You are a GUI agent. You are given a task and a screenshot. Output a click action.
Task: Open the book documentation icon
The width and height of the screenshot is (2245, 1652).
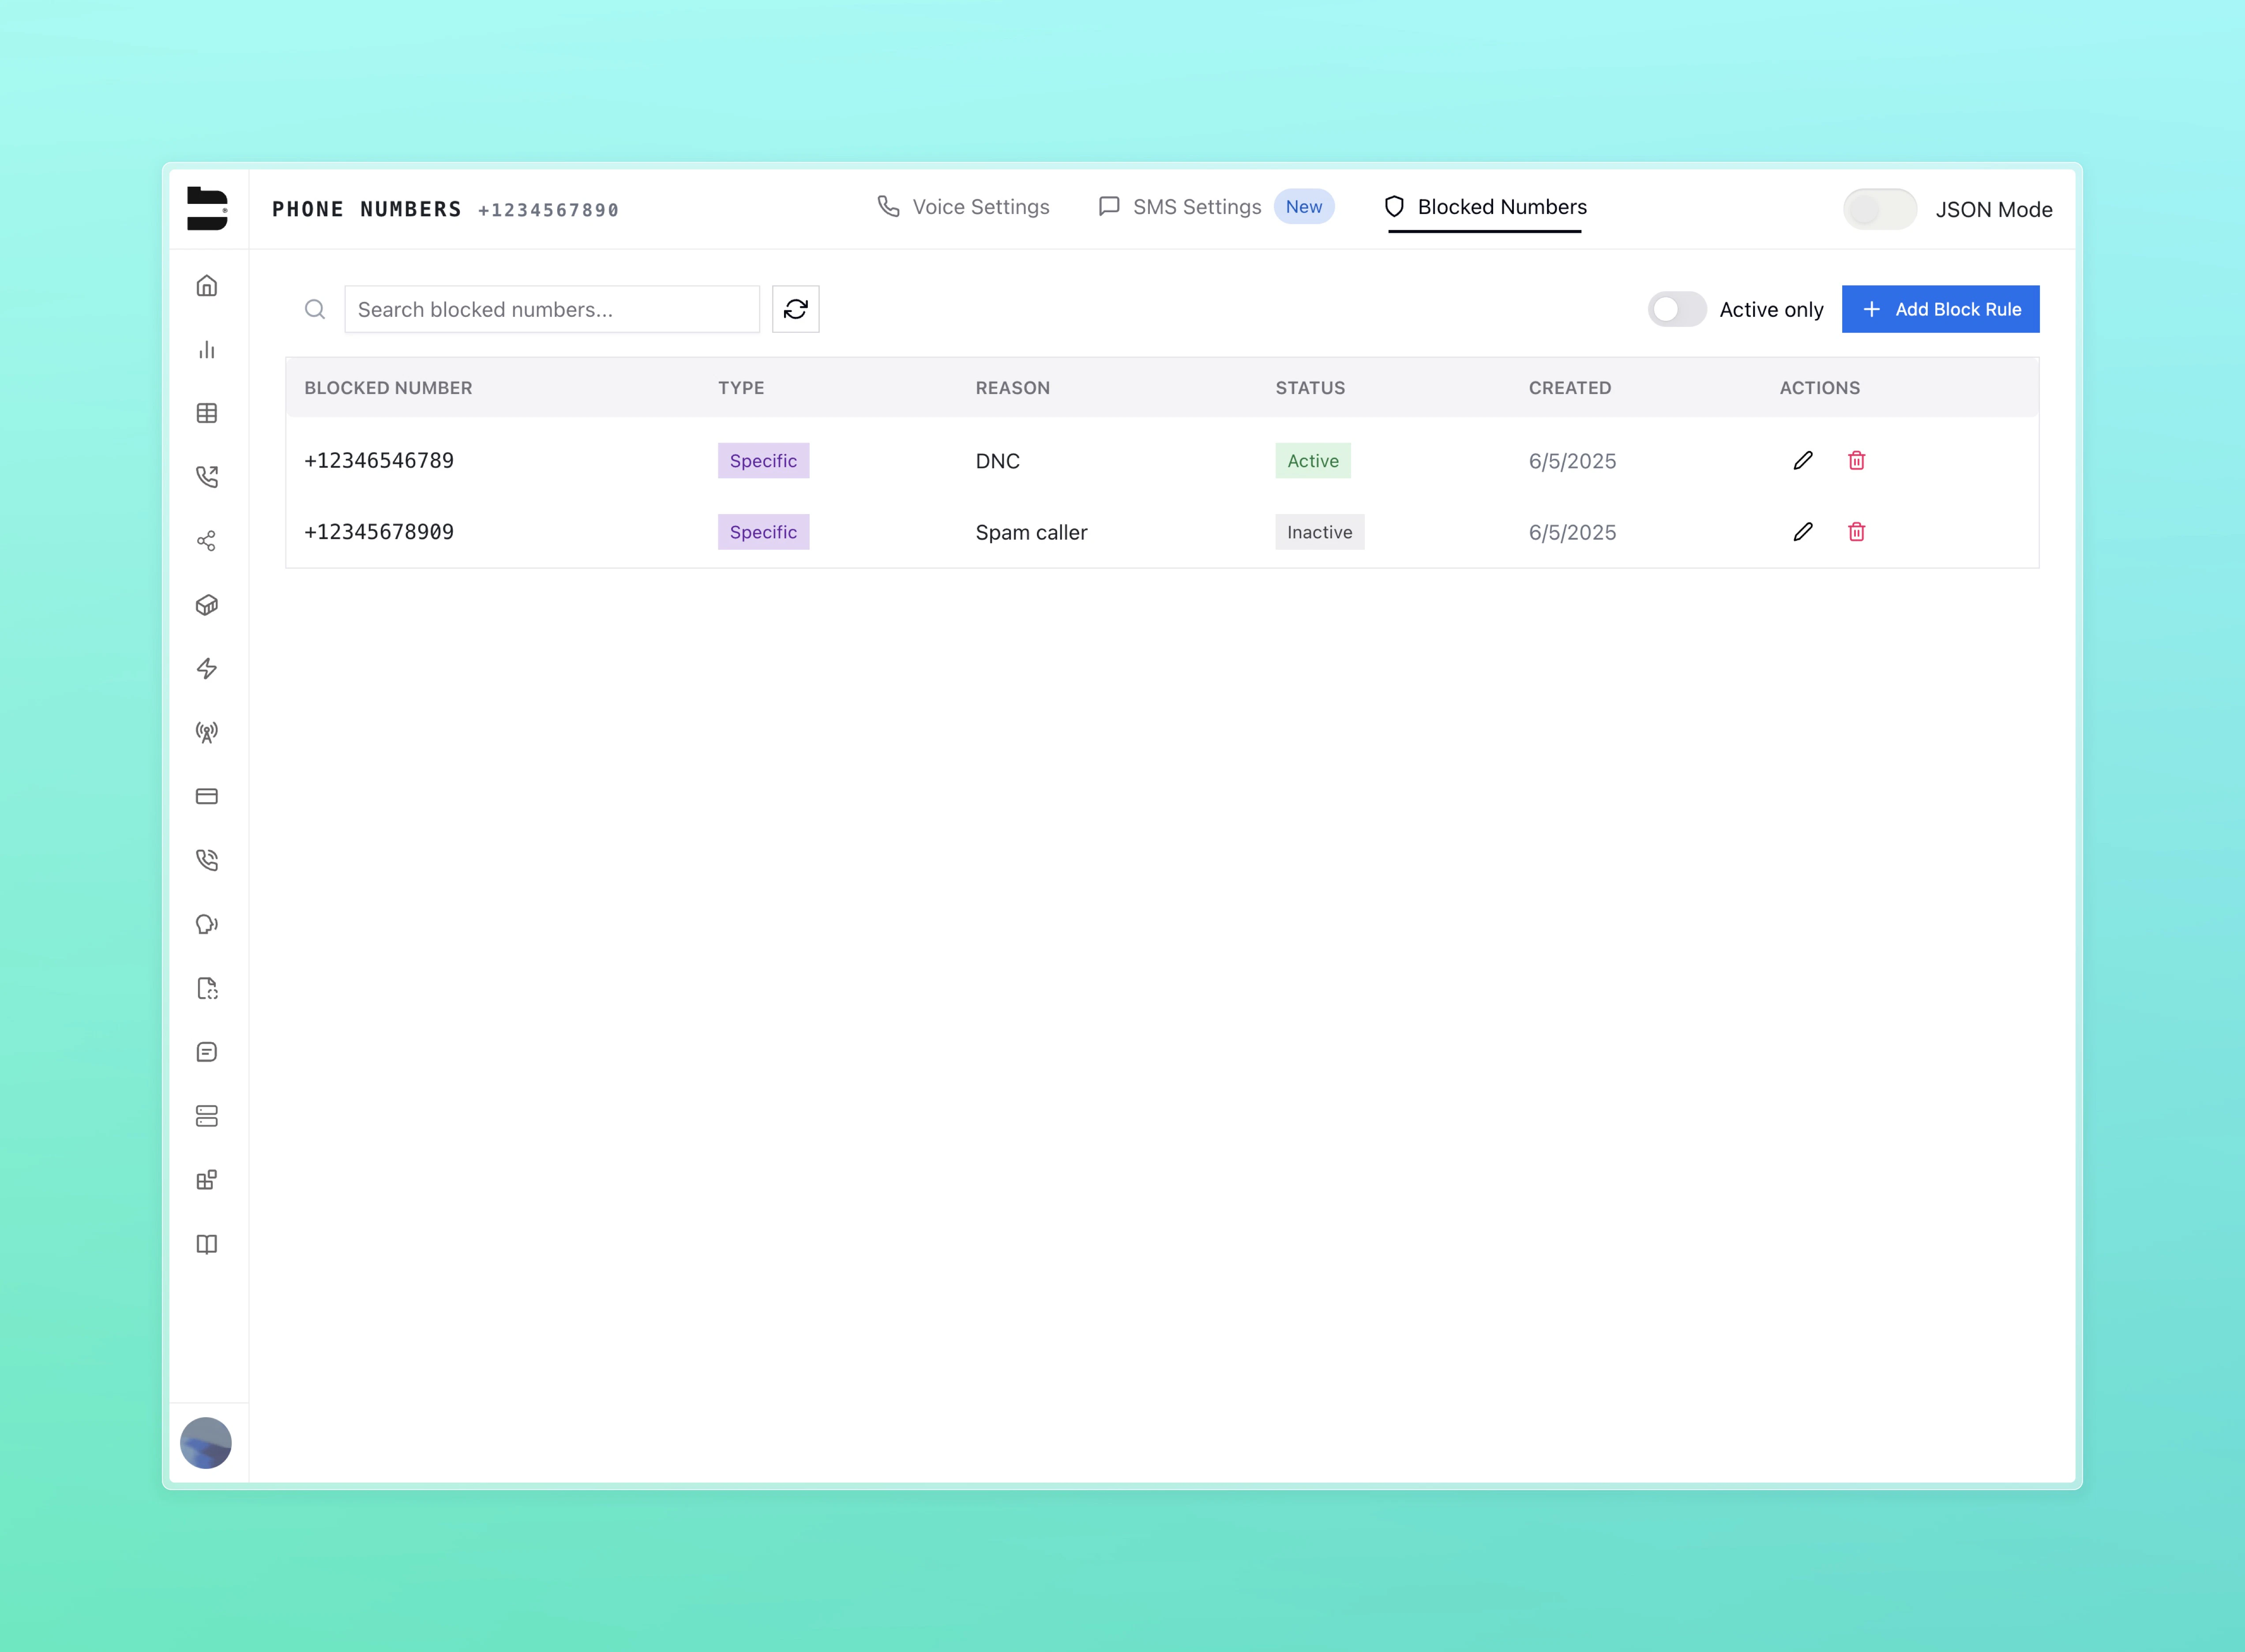pos(207,1244)
